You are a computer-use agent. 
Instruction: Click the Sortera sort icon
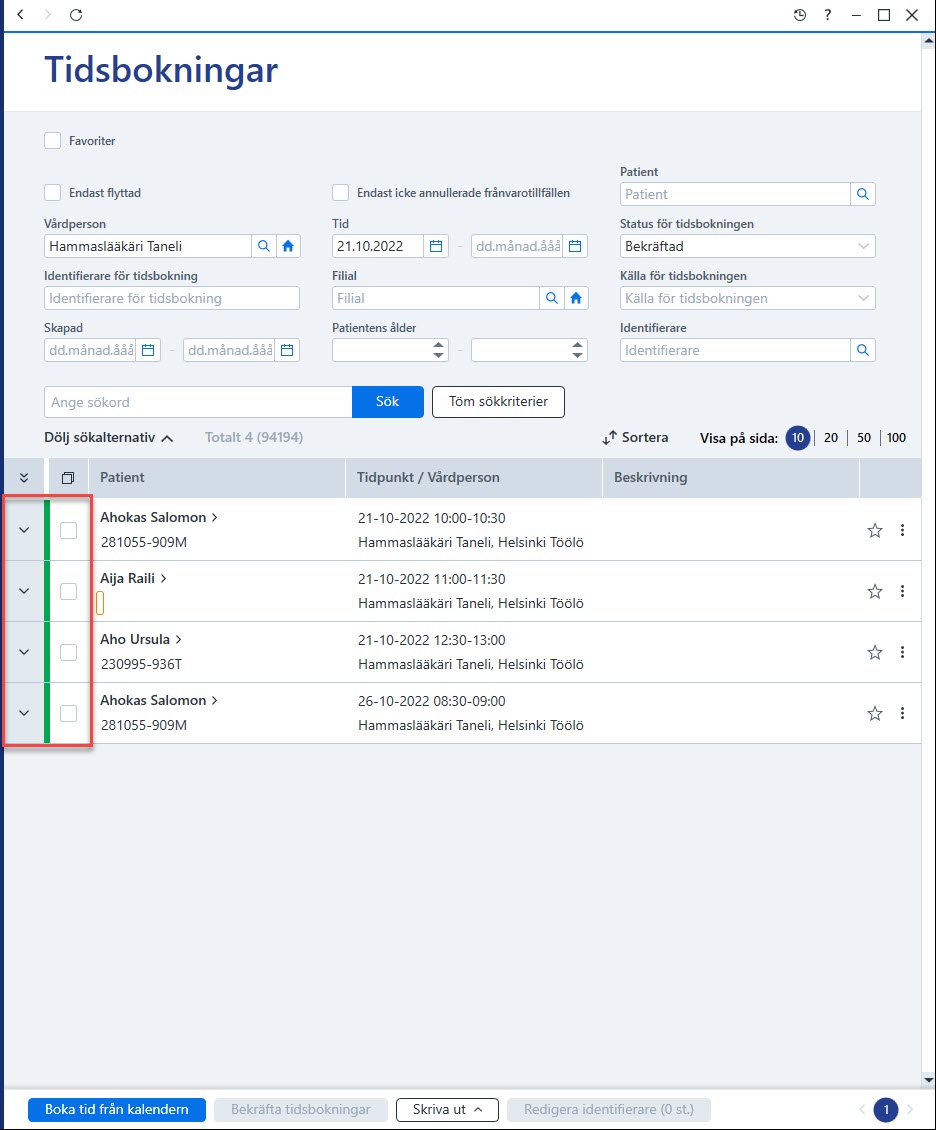(610, 437)
